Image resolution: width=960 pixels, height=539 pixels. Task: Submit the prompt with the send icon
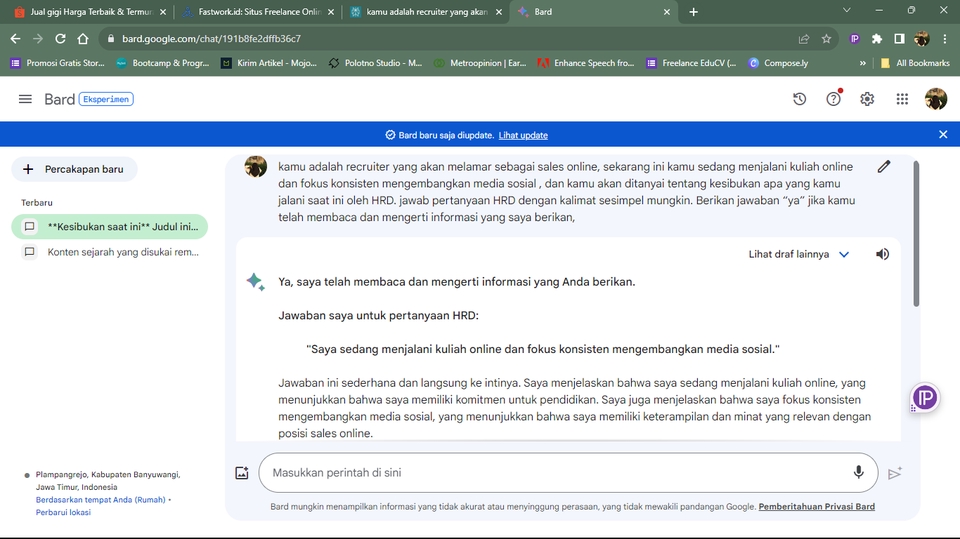coord(895,473)
